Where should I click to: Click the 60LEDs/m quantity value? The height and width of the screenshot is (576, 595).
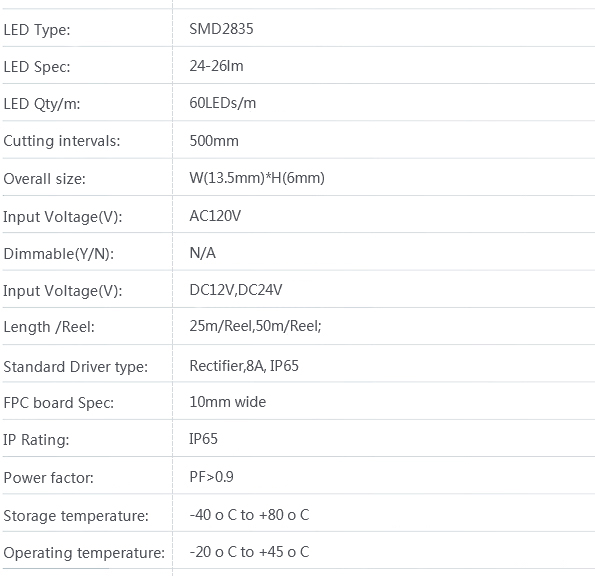(x=223, y=103)
